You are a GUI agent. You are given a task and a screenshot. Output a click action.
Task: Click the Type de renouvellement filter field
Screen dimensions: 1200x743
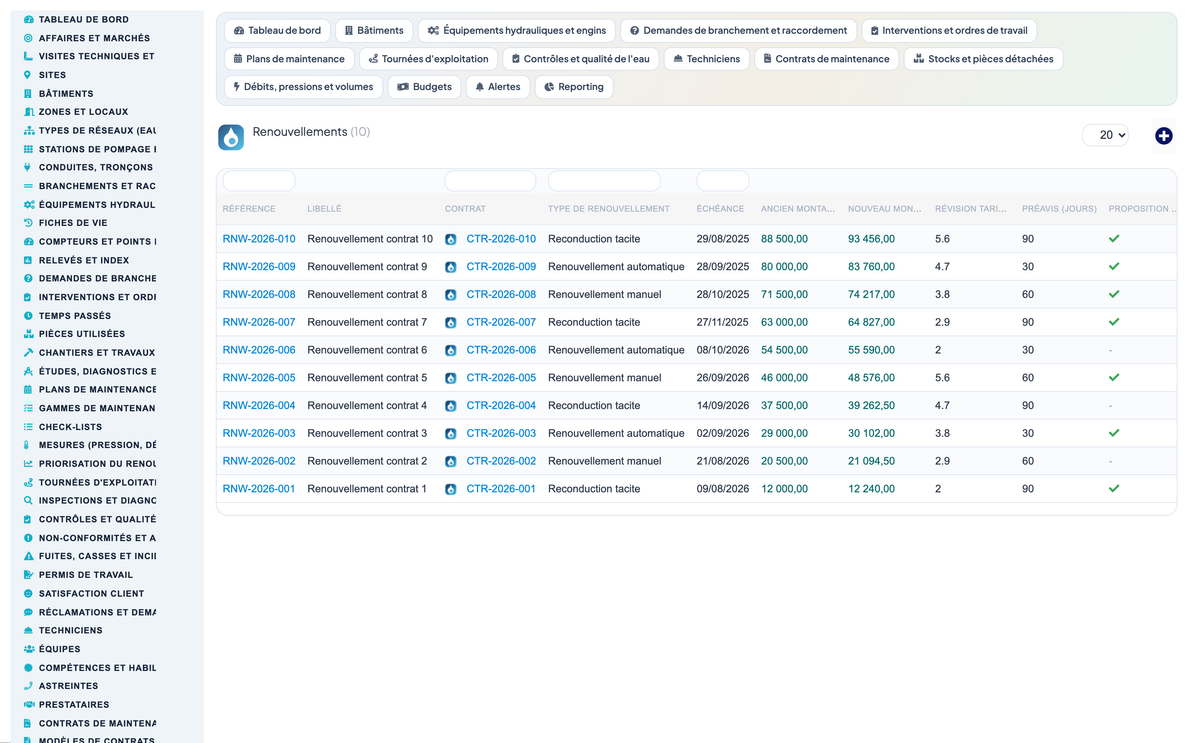point(604,181)
